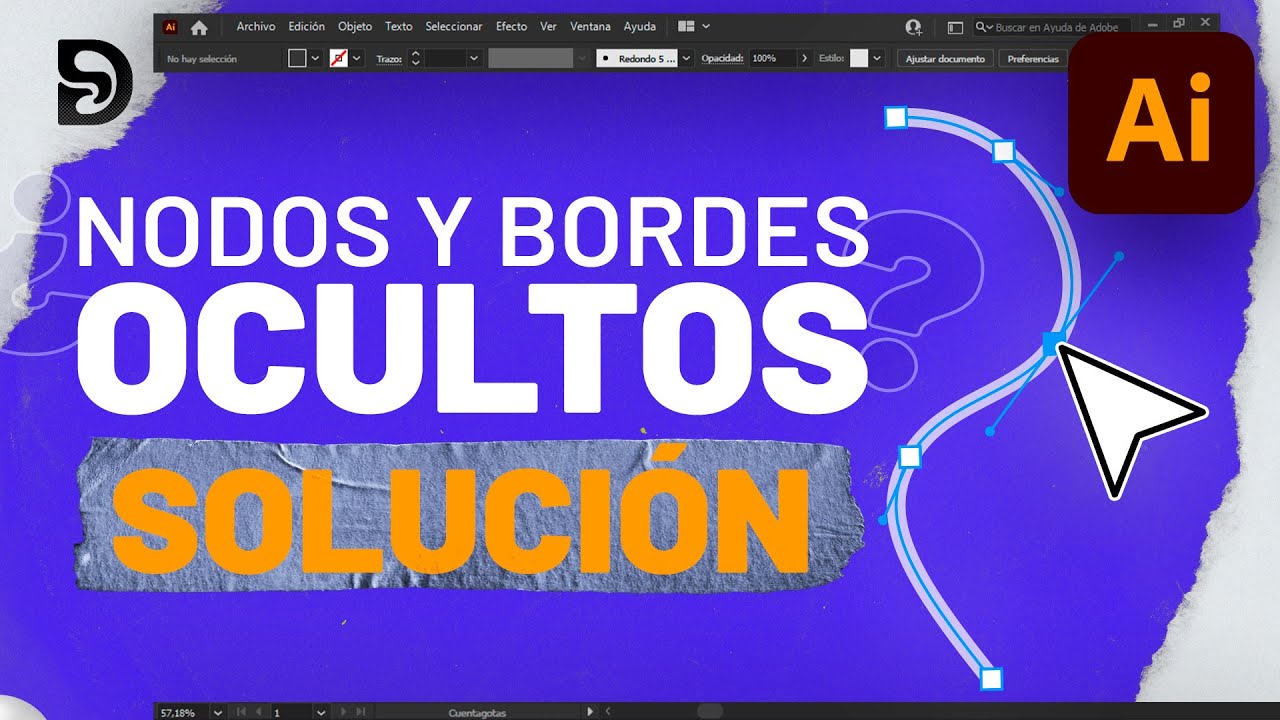Click the Redondo 5 brush definition
Viewport: 1280px width, 720px height.
point(638,59)
